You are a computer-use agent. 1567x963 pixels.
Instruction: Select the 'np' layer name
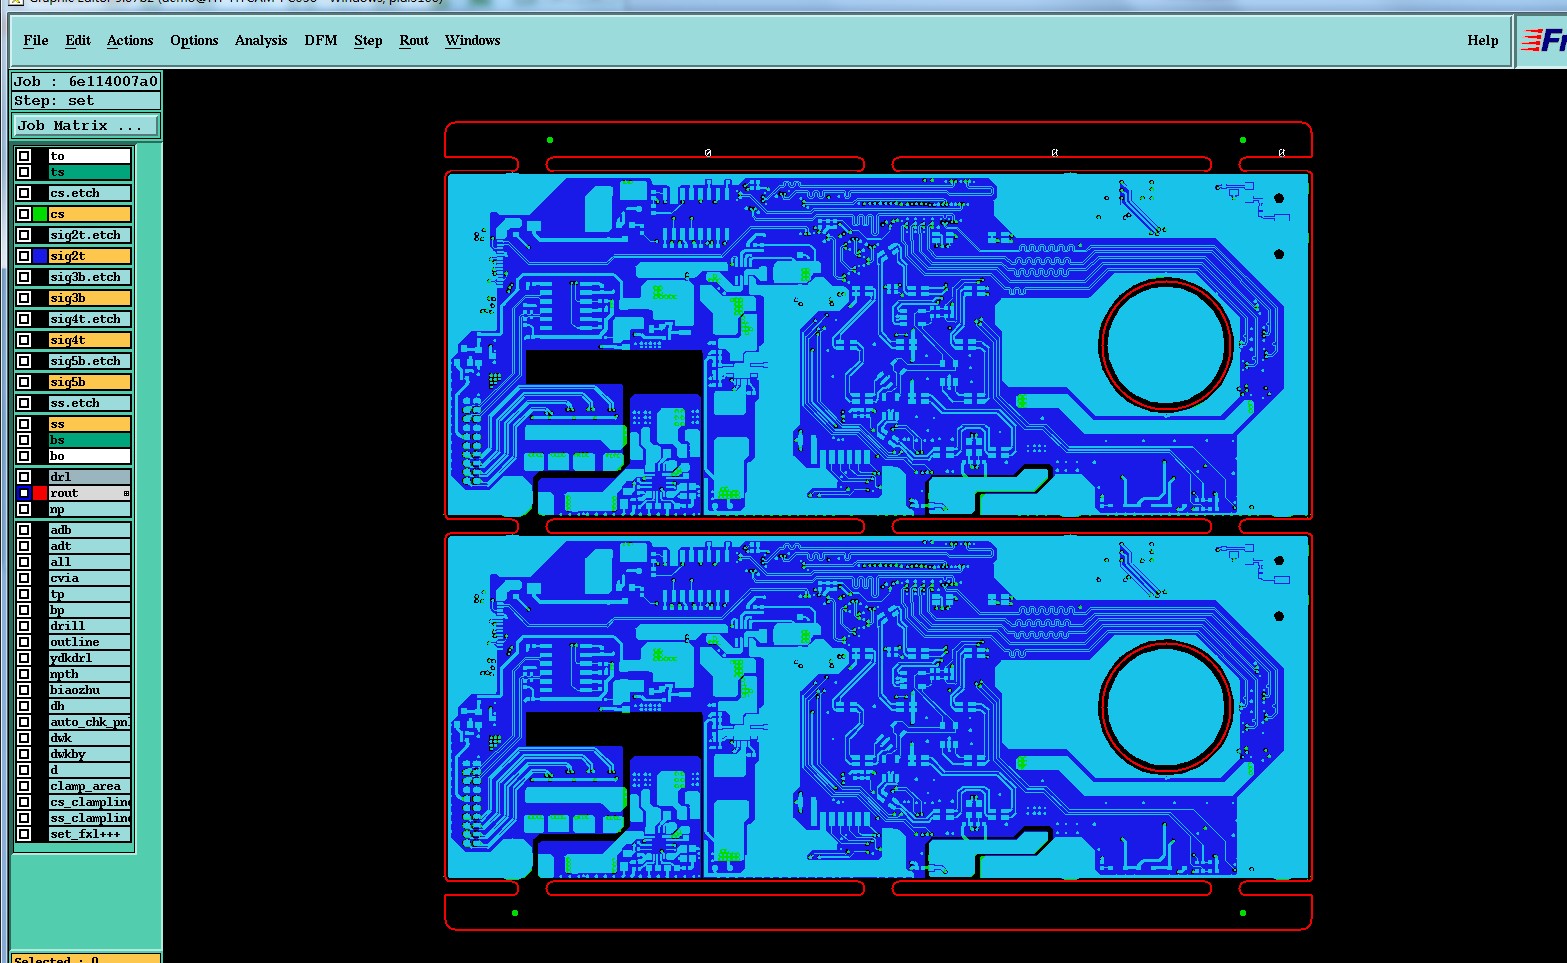point(90,509)
